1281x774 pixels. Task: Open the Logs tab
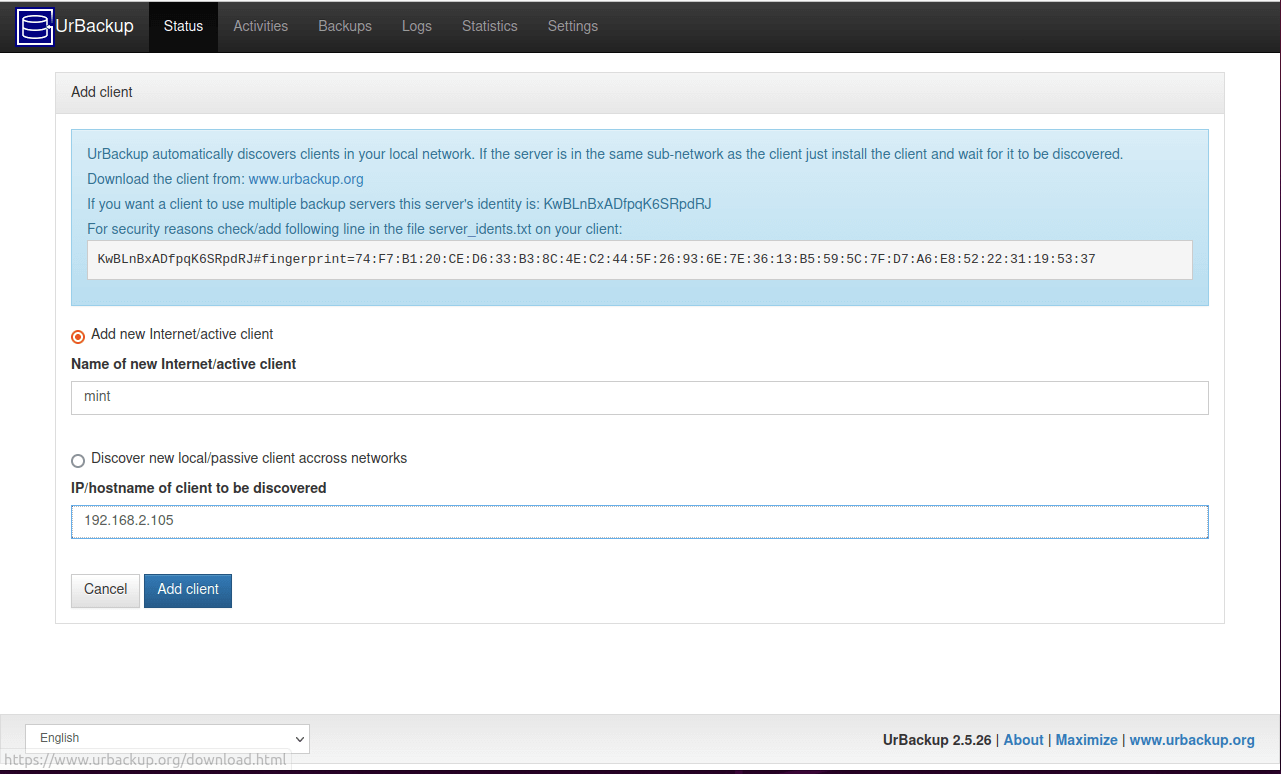(x=417, y=26)
